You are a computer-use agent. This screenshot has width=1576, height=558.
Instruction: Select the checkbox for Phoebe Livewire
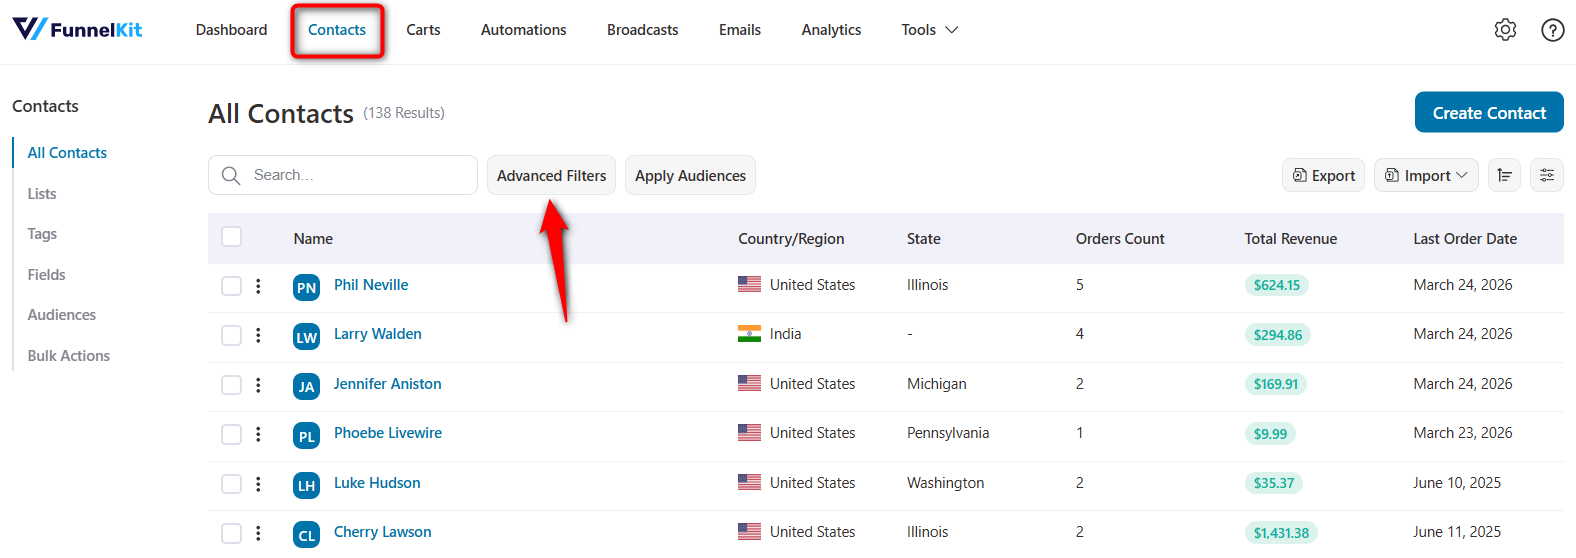click(x=231, y=434)
